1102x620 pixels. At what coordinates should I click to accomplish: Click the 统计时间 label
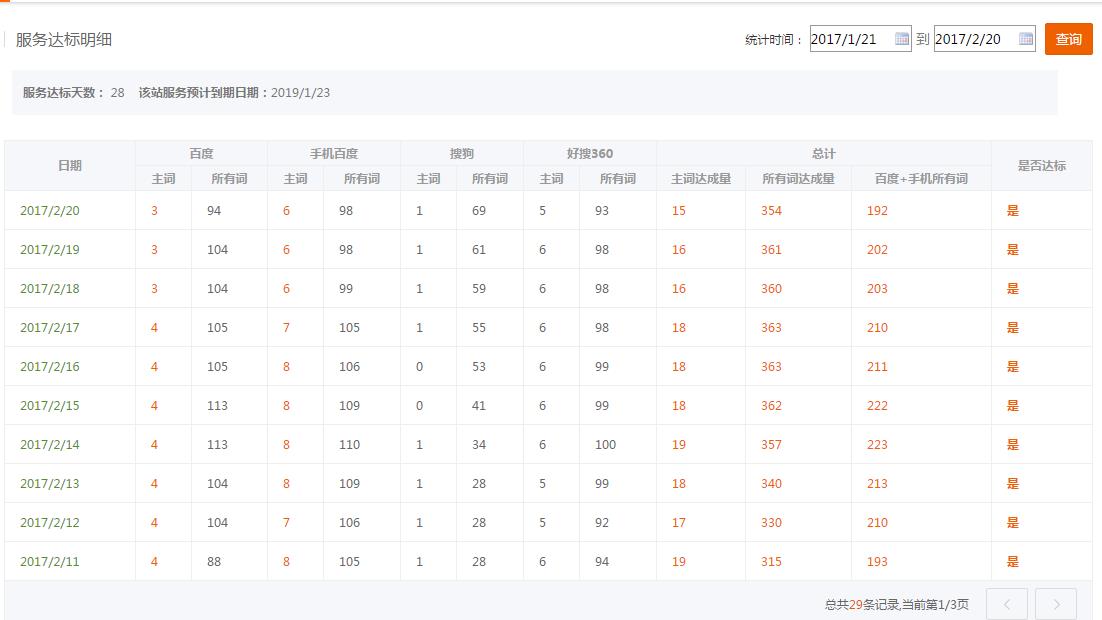[773, 39]
